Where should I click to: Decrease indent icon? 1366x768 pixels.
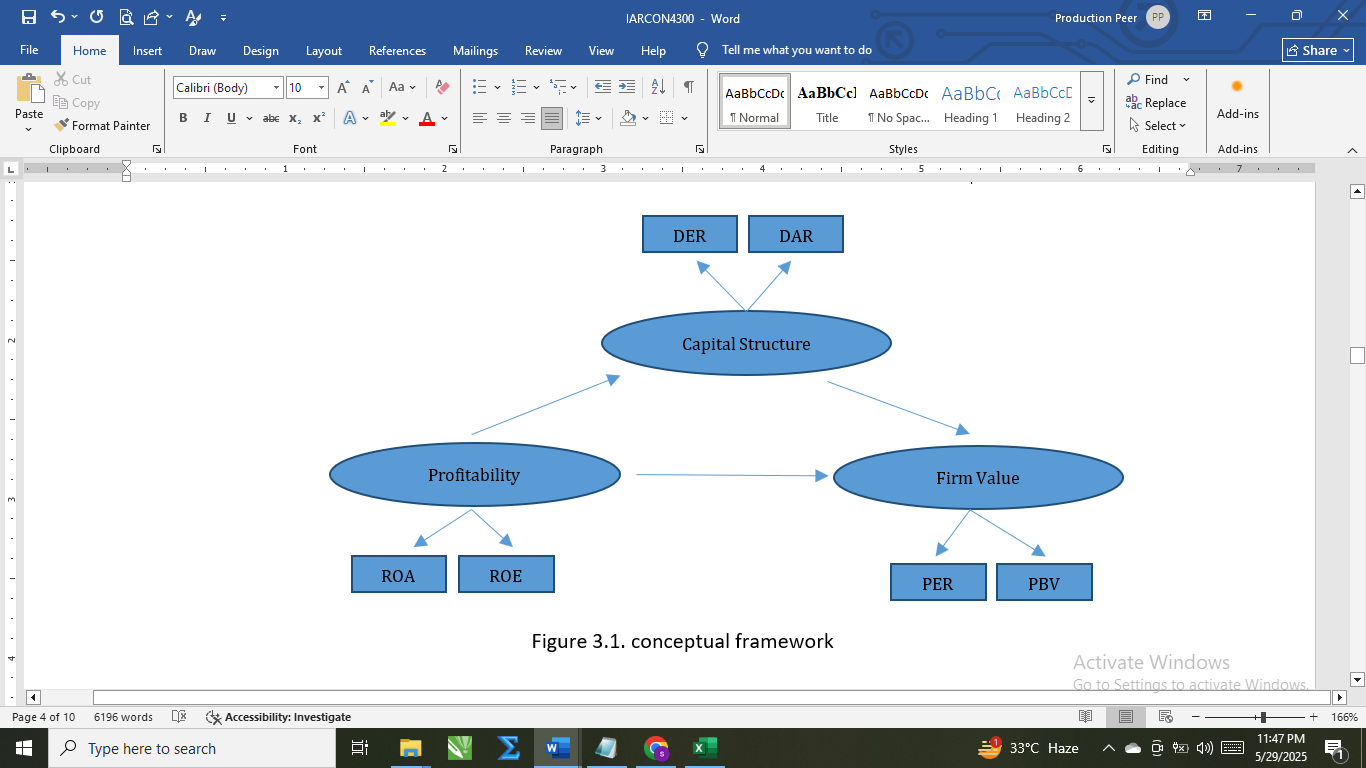coord(602,87)
